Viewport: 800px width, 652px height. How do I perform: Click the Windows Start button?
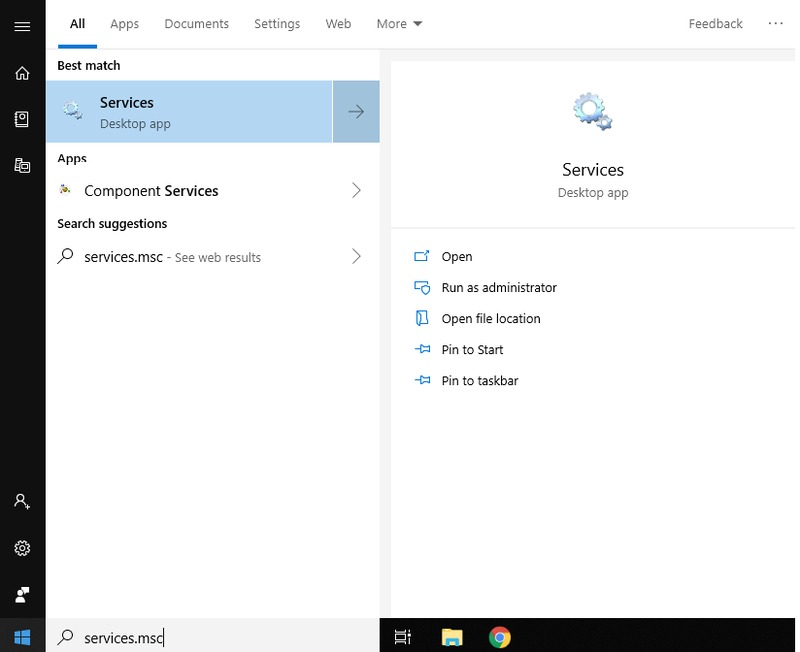click(x=22, y=637)
